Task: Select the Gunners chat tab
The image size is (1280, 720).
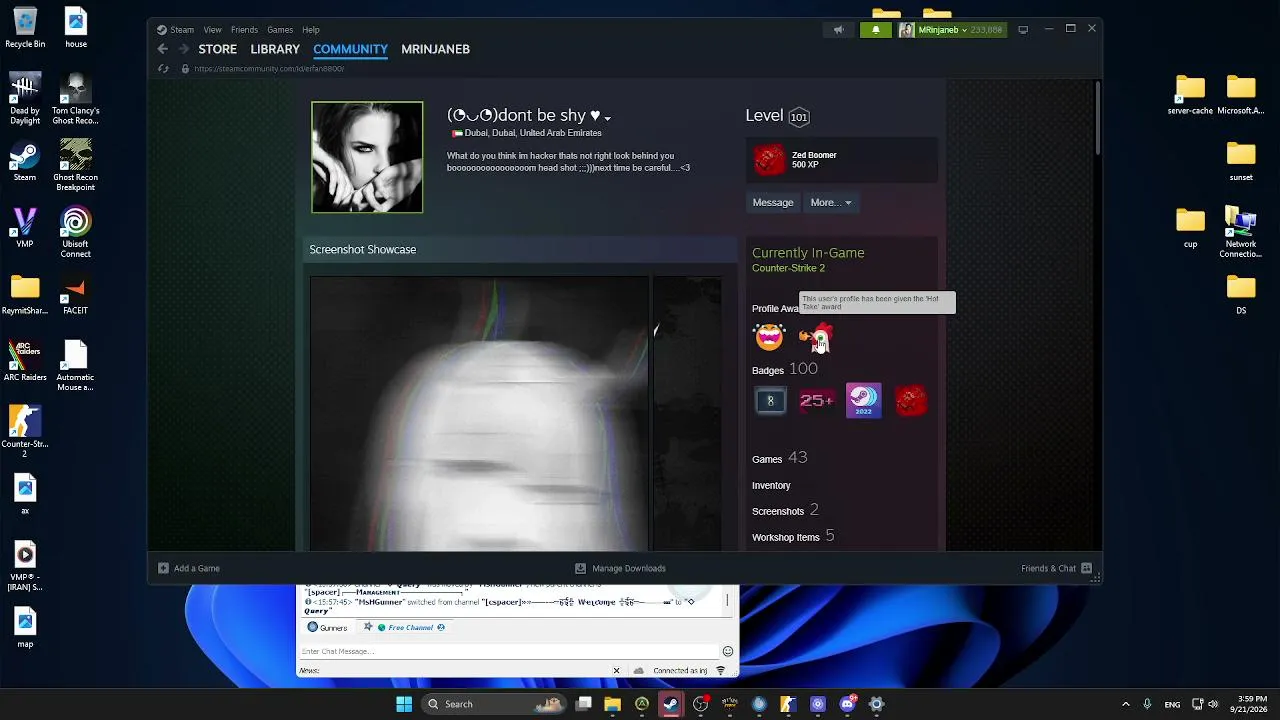Action: click(327, 627)
